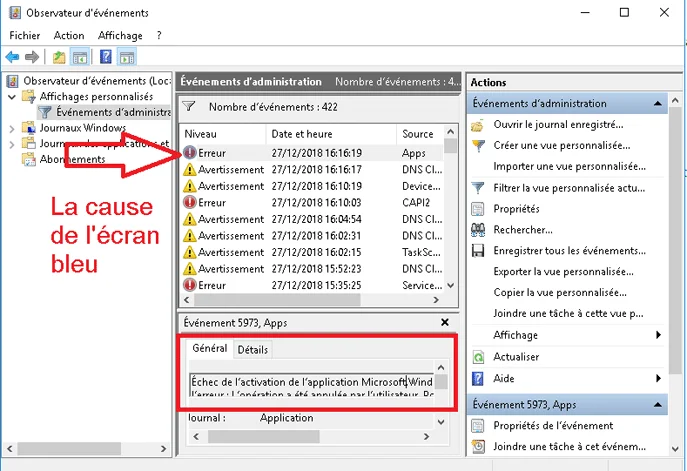The image size is (687, 471).
Task: Toggle the console tree pane toolbar icon
Action: (80, 57)
